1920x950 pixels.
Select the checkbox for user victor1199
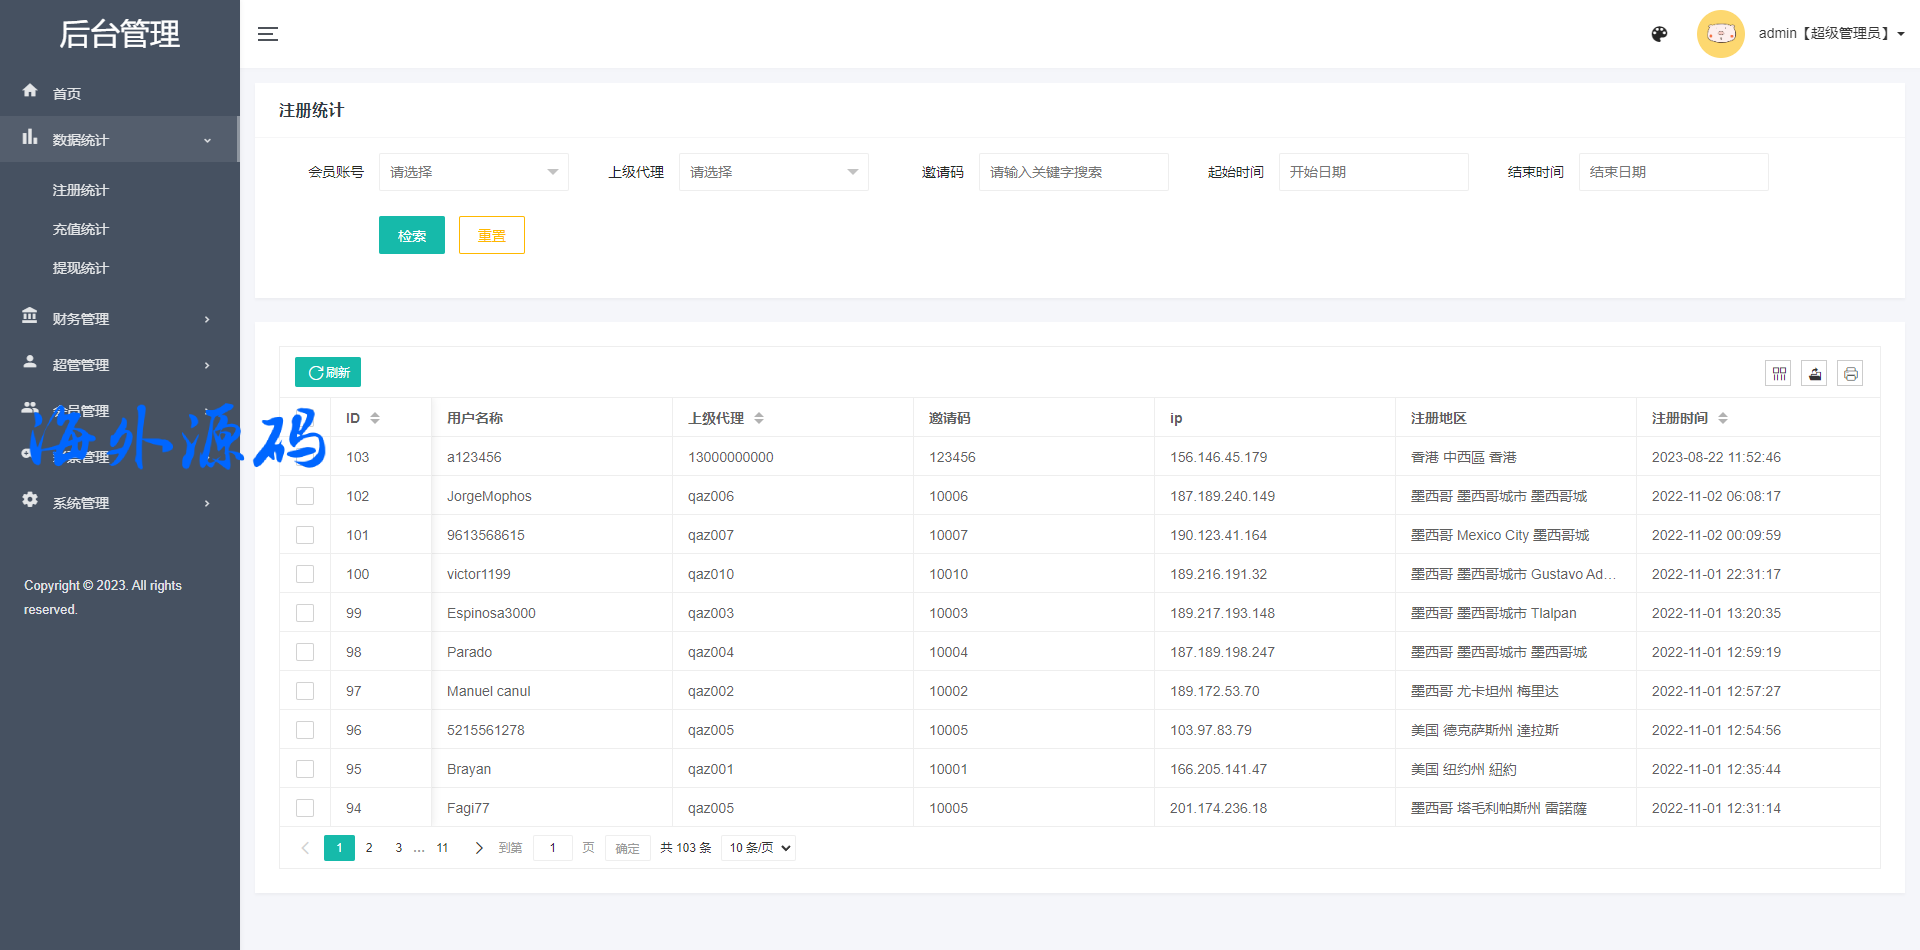coord(305,574)
